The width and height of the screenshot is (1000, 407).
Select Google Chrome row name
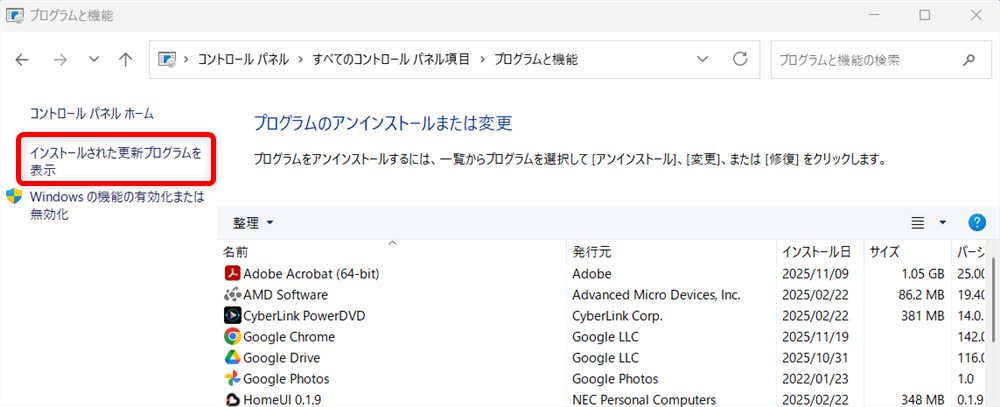[x=289, y=337]
